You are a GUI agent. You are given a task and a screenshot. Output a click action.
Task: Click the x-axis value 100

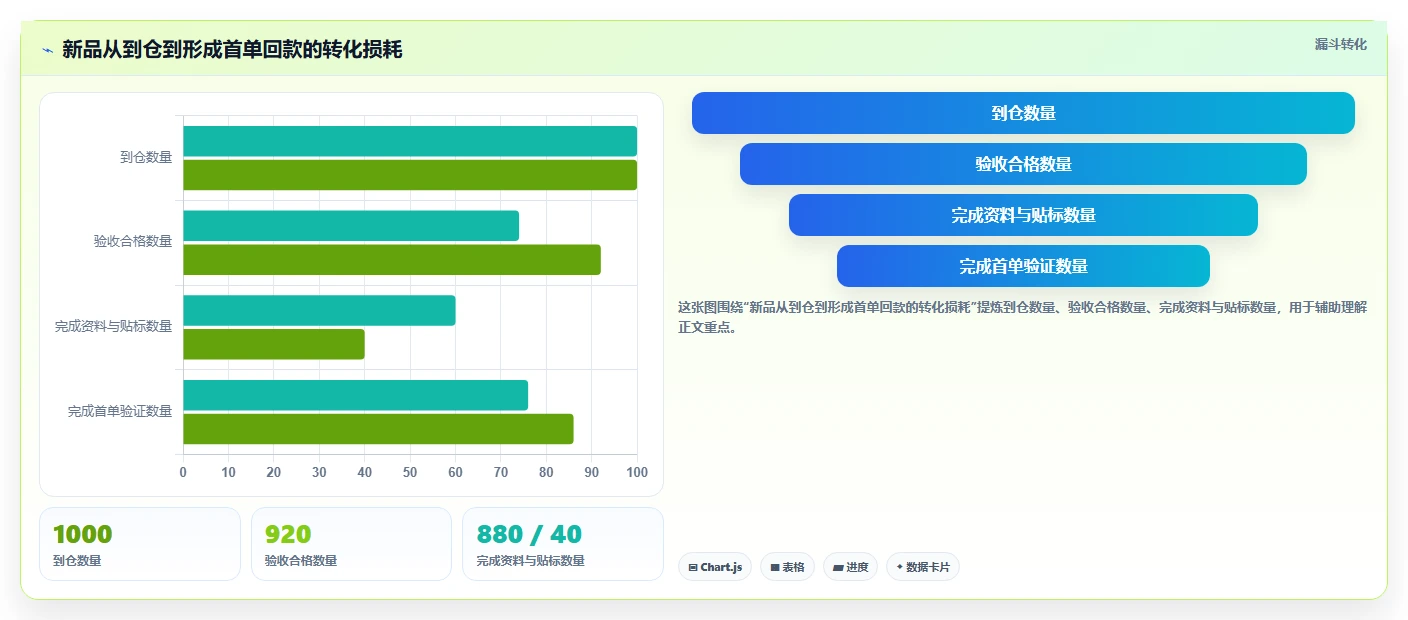637,472
